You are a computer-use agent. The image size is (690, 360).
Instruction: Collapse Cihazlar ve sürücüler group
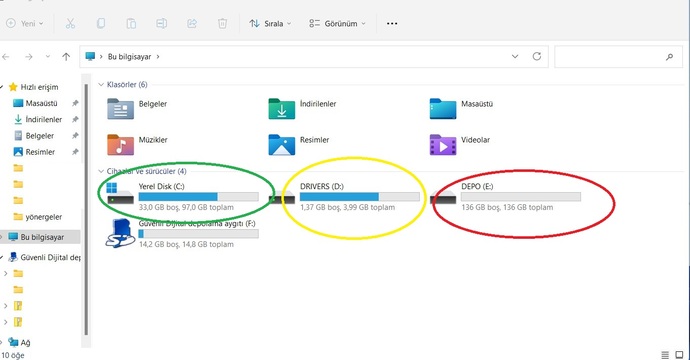coord(101,171)
